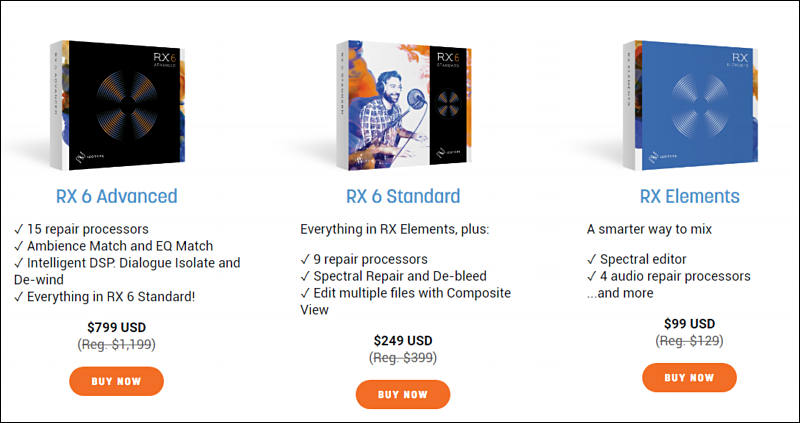Click the checkmark beside Ambience Match and EQ Match
Viewport: 800px width, 423px height.
(x=19, y=246)
